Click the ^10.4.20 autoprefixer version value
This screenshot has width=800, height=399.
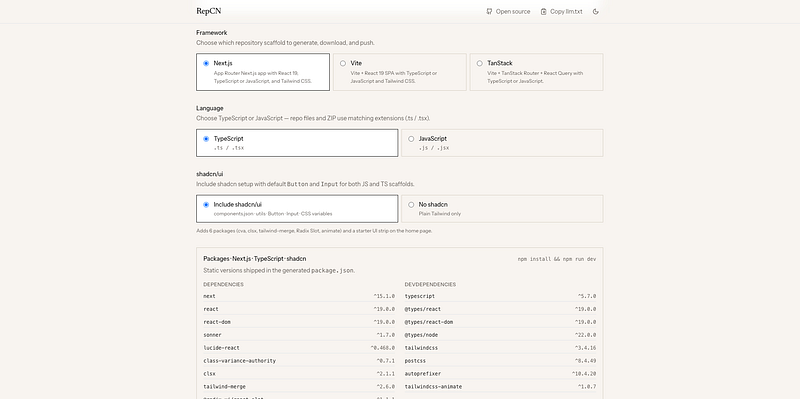[584, 373]
